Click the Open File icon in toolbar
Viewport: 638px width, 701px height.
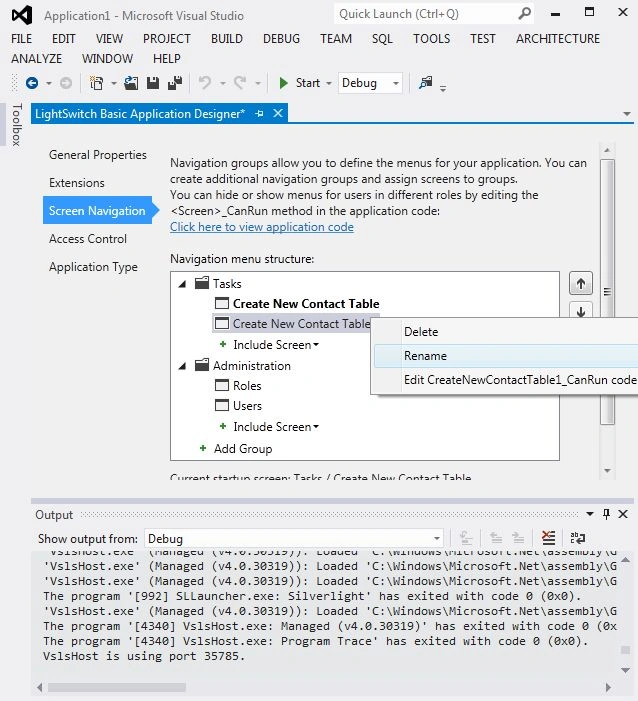tap(131, 83)
